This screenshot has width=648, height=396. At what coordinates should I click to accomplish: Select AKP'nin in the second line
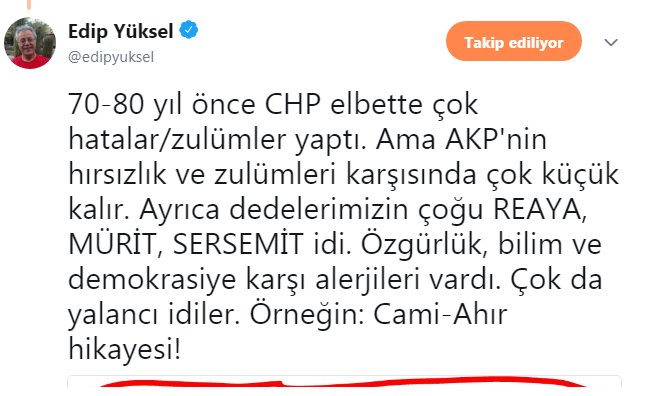coord(496,139)
